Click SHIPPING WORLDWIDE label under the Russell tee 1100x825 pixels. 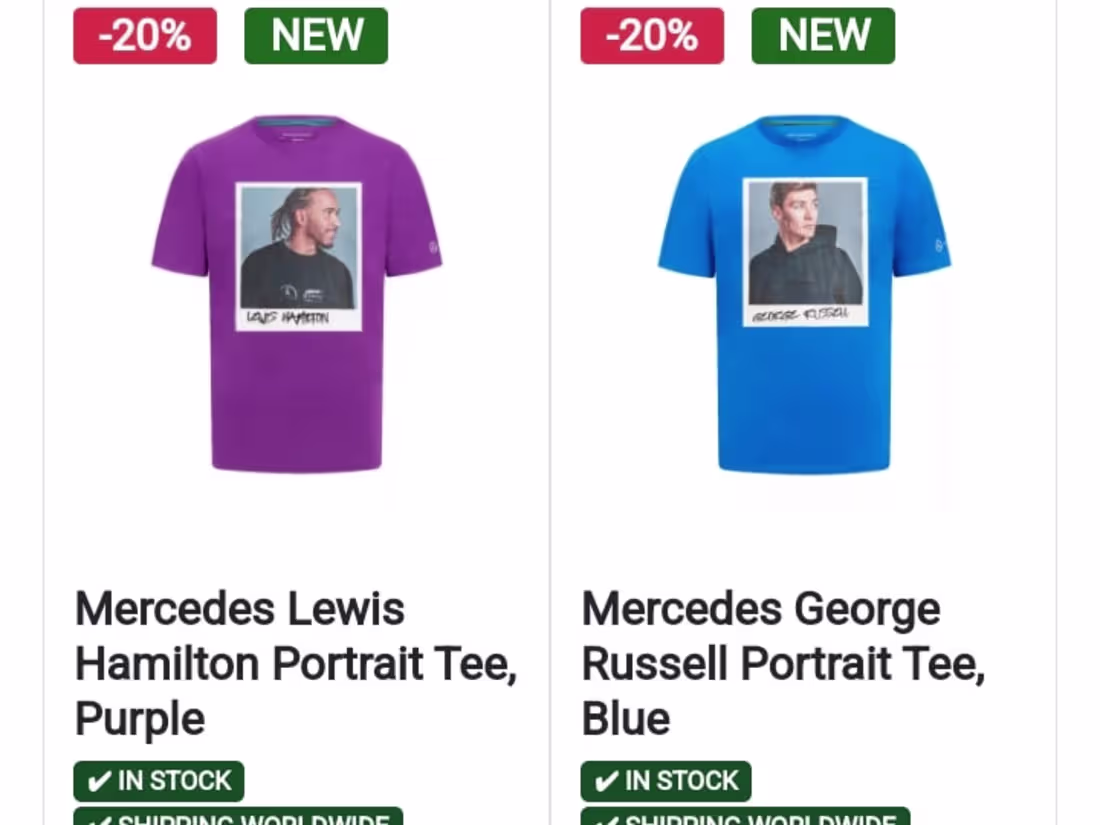coord(745,817)
